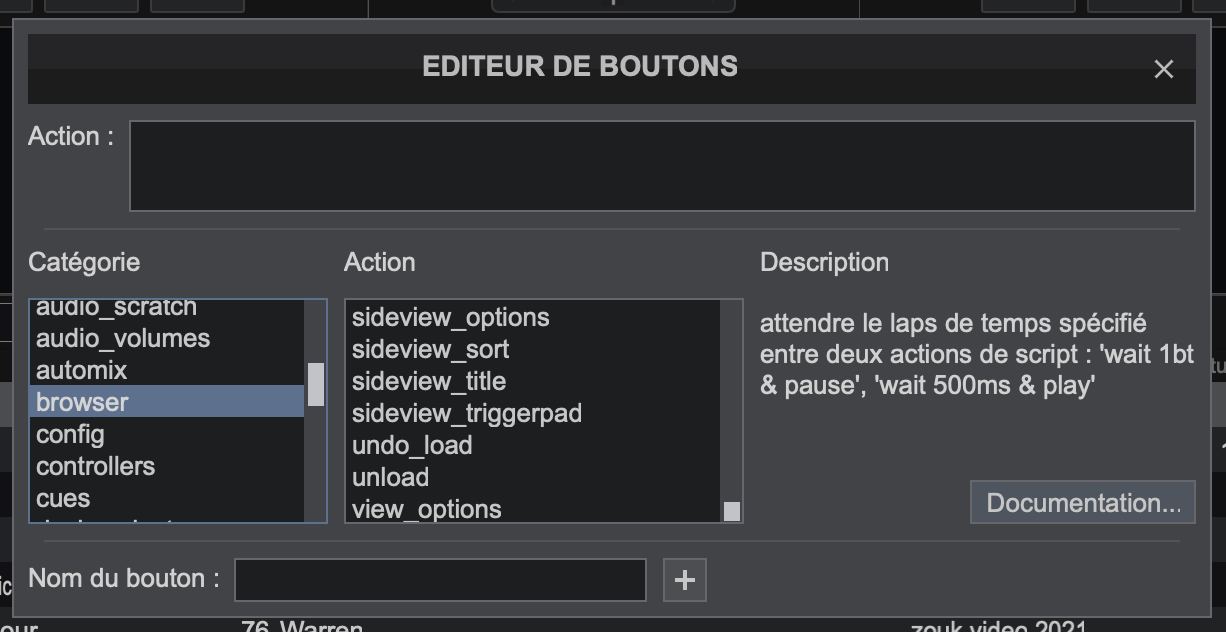Click the Action list scrollbar thumb
The height and width of the screenshot is (632, 1226).
tap(732, 511)
